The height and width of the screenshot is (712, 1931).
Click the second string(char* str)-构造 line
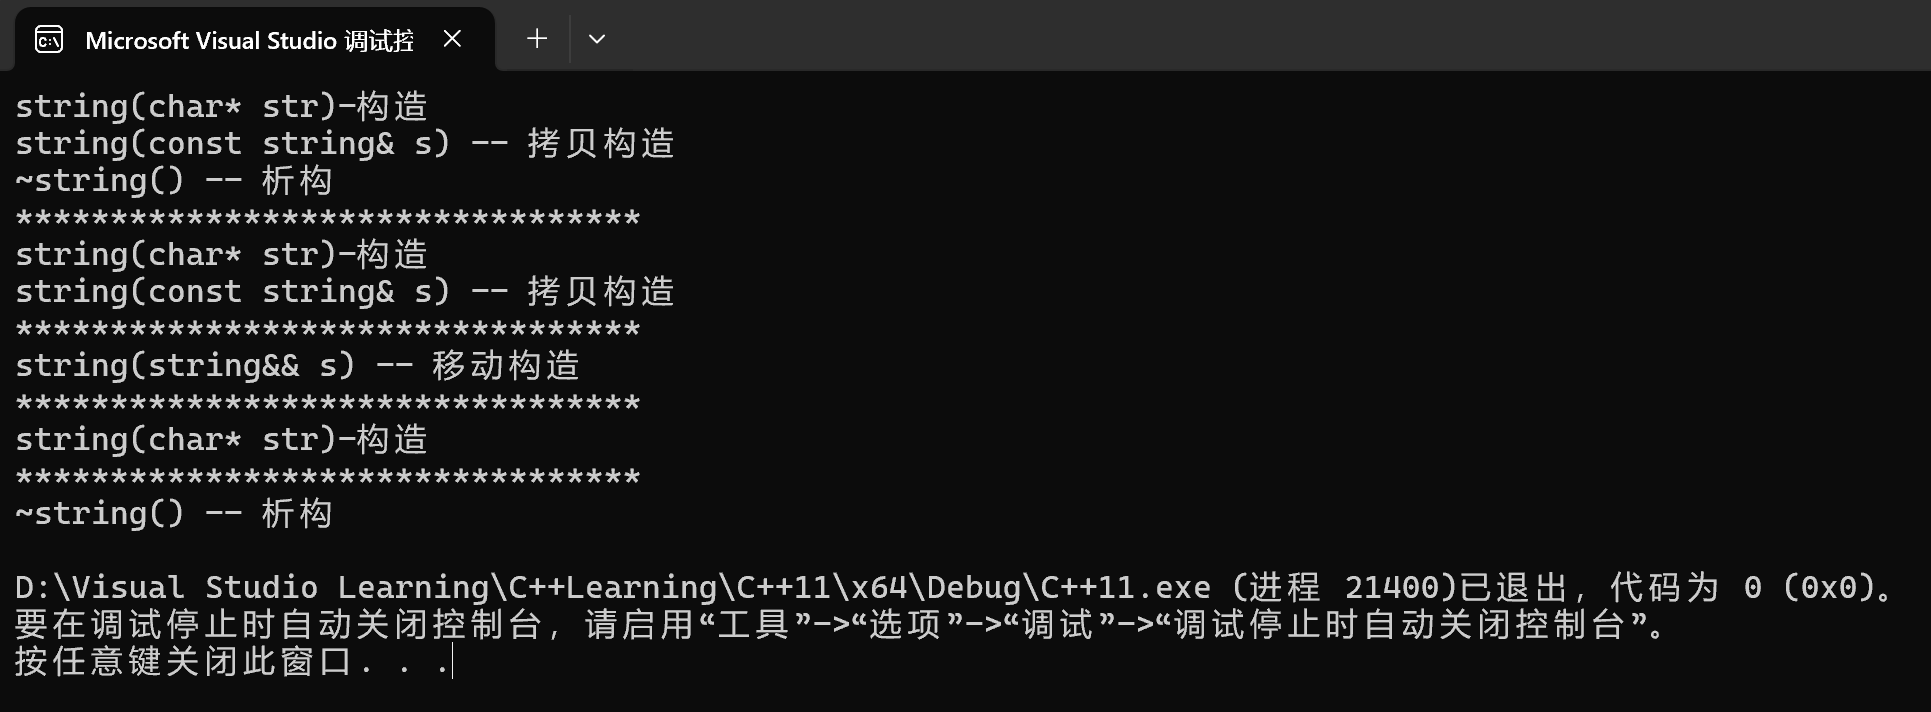coord(220,254)
